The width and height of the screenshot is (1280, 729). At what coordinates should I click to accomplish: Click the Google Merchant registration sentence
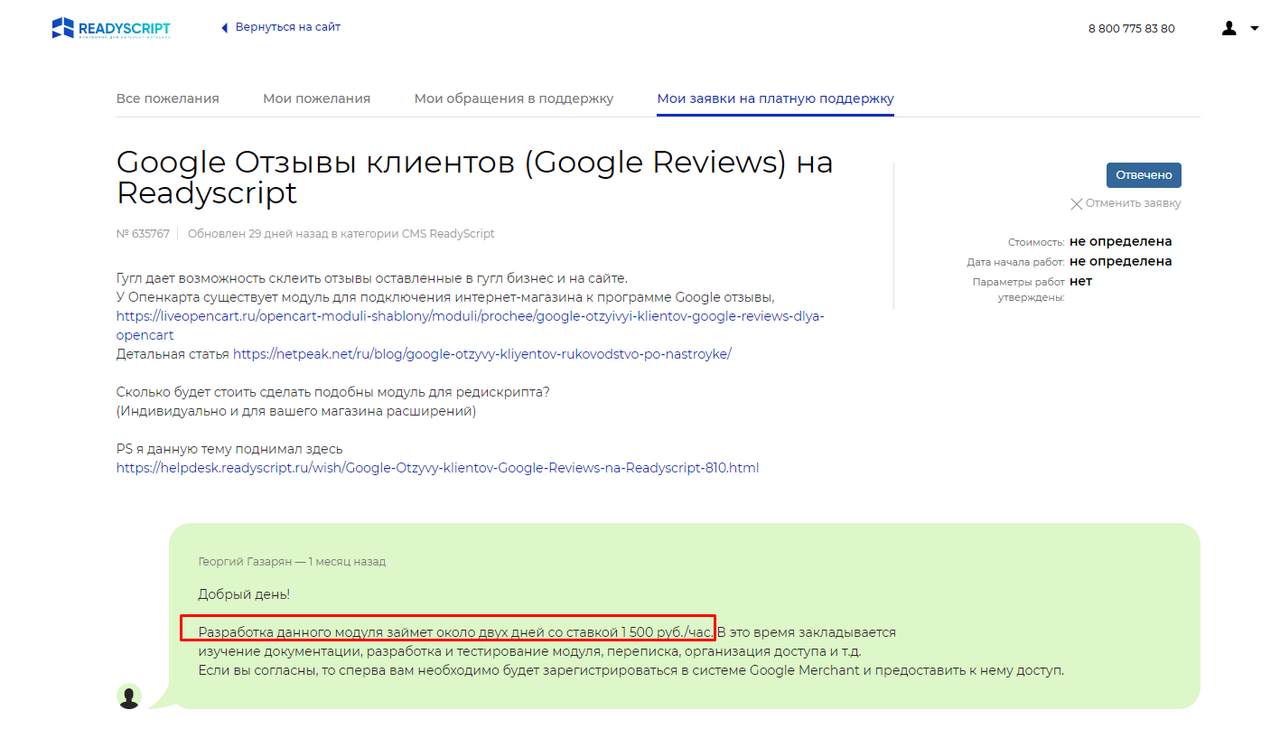[x=631, y=670]
